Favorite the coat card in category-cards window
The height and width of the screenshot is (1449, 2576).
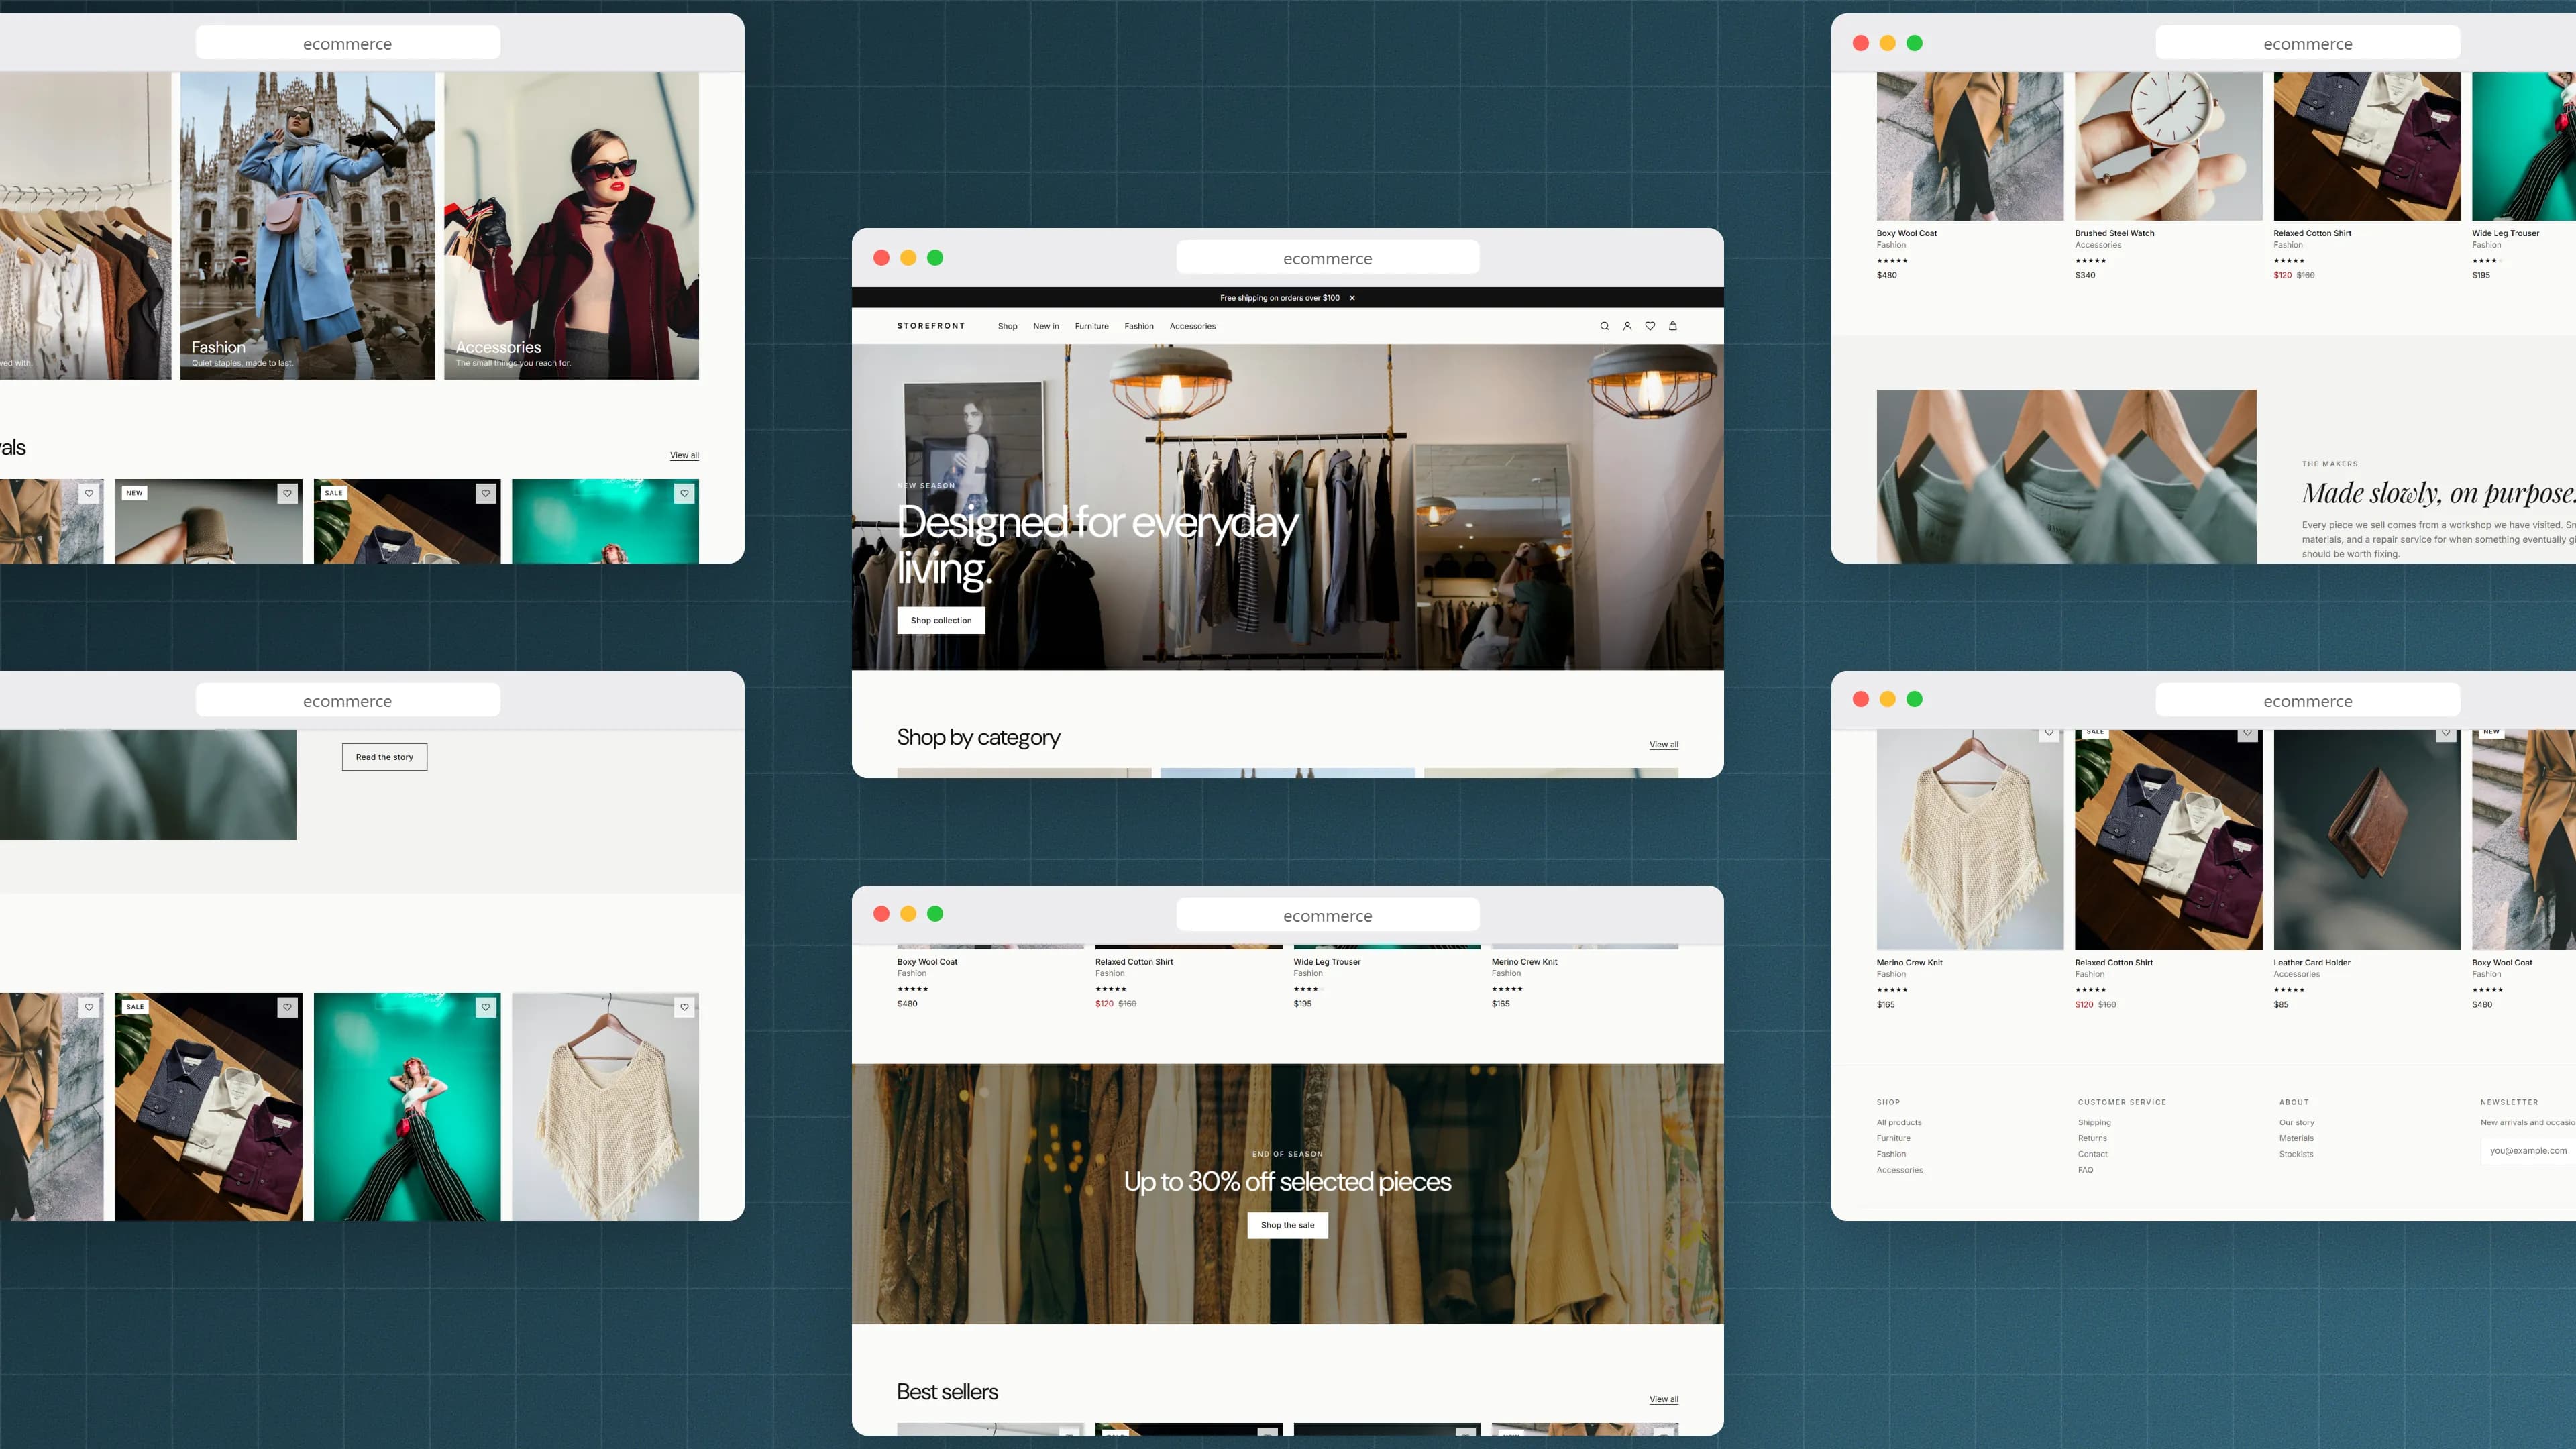[89, 493]
